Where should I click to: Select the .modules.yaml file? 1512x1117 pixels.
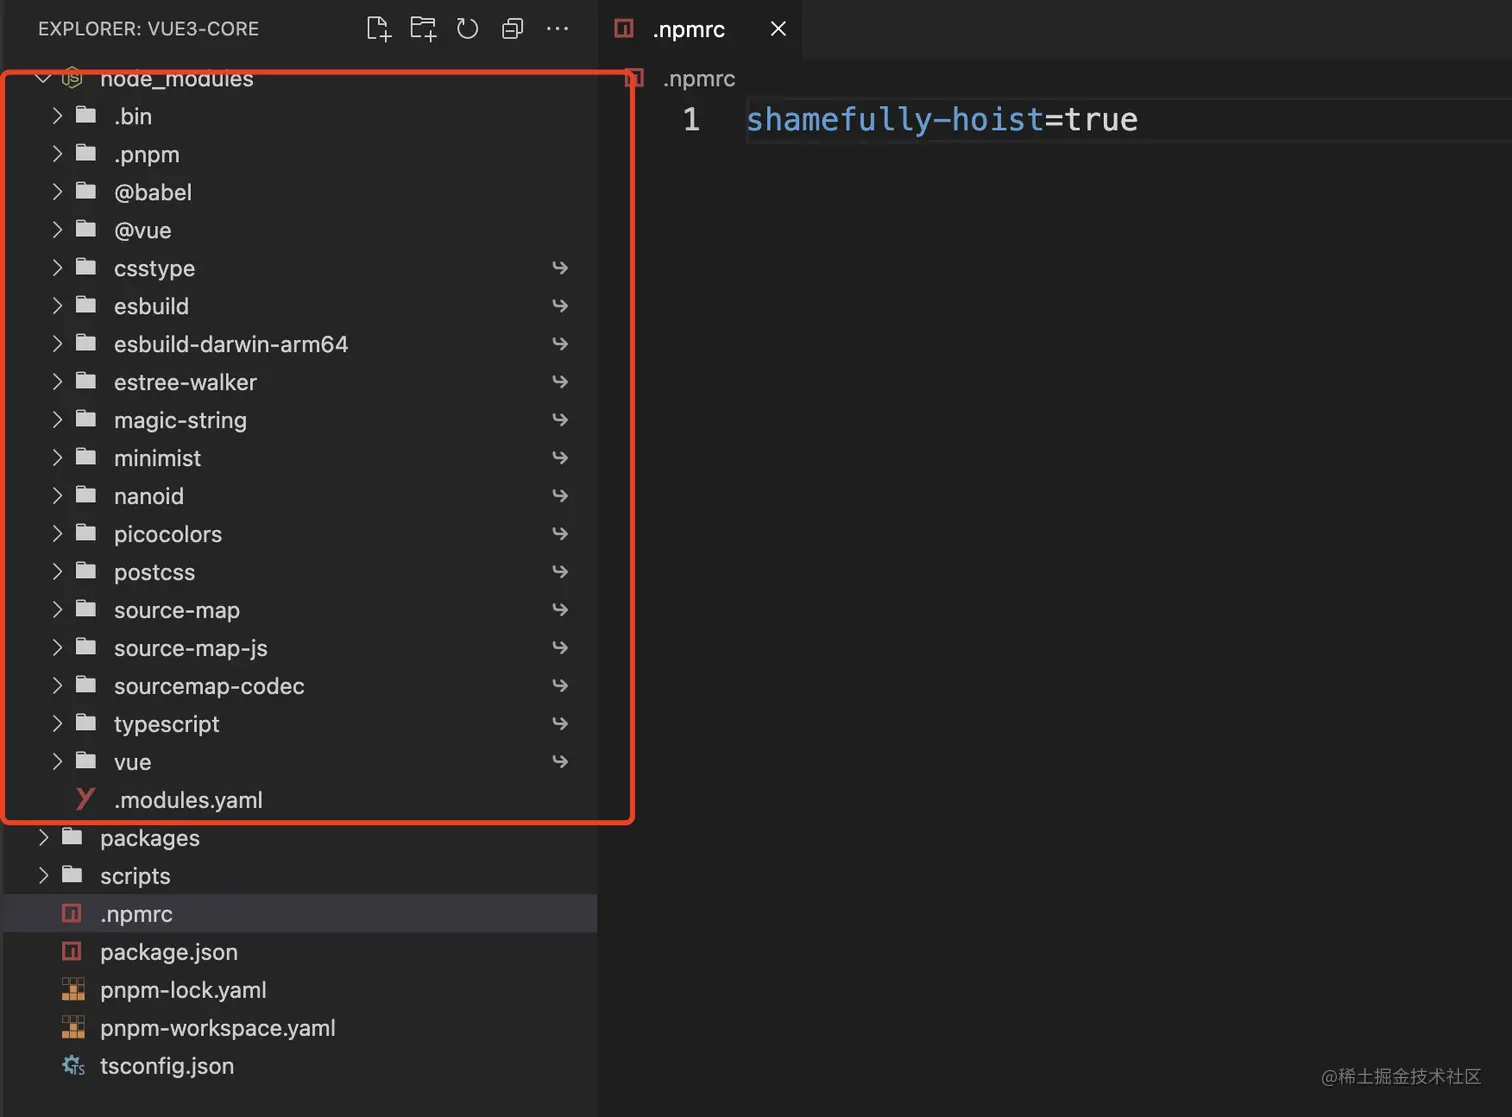[188, 800]
